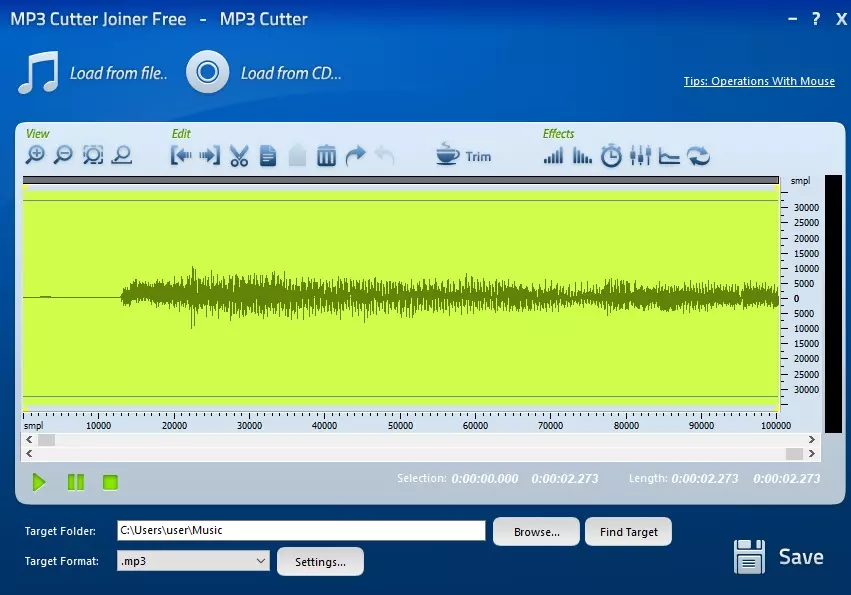Click the Load from file music note icon
851x595 pixels.
tap(38, 72)
